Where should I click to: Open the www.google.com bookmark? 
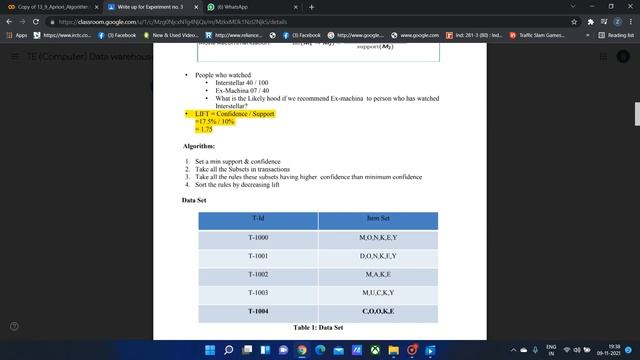(x=415, y=36)
